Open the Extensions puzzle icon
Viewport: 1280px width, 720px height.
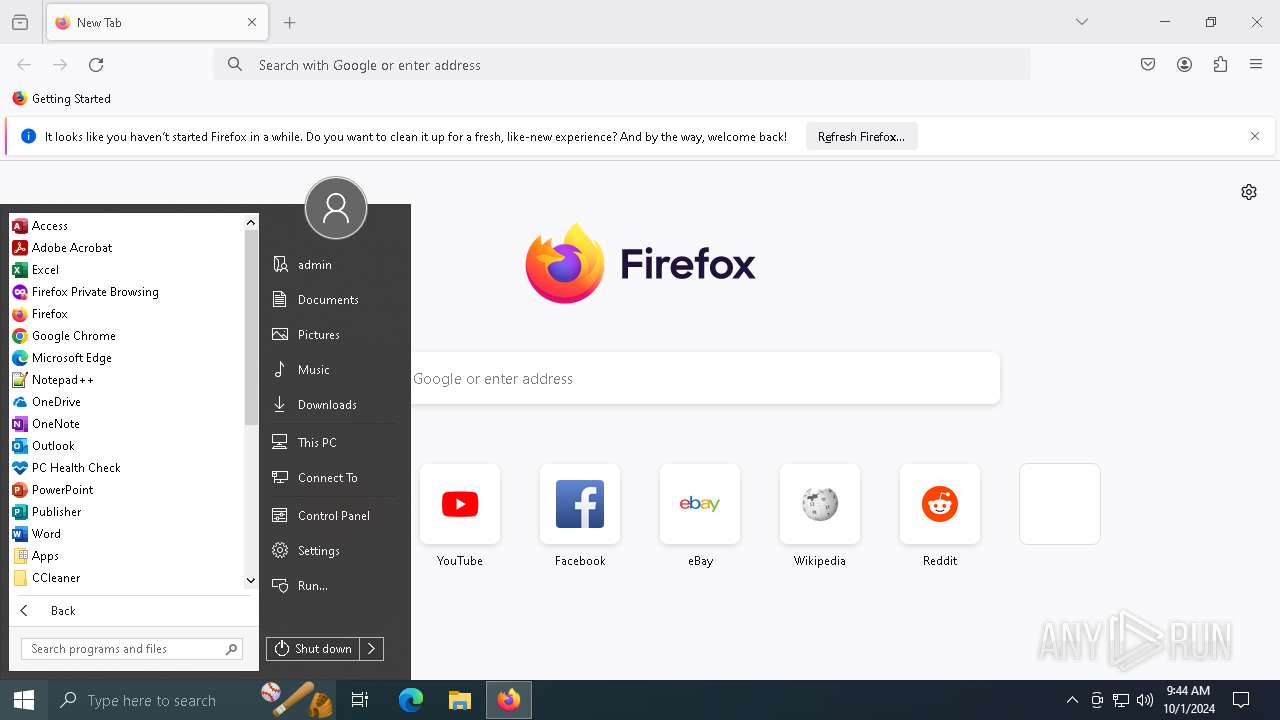pyautogui.click(x=1220, y=65)
